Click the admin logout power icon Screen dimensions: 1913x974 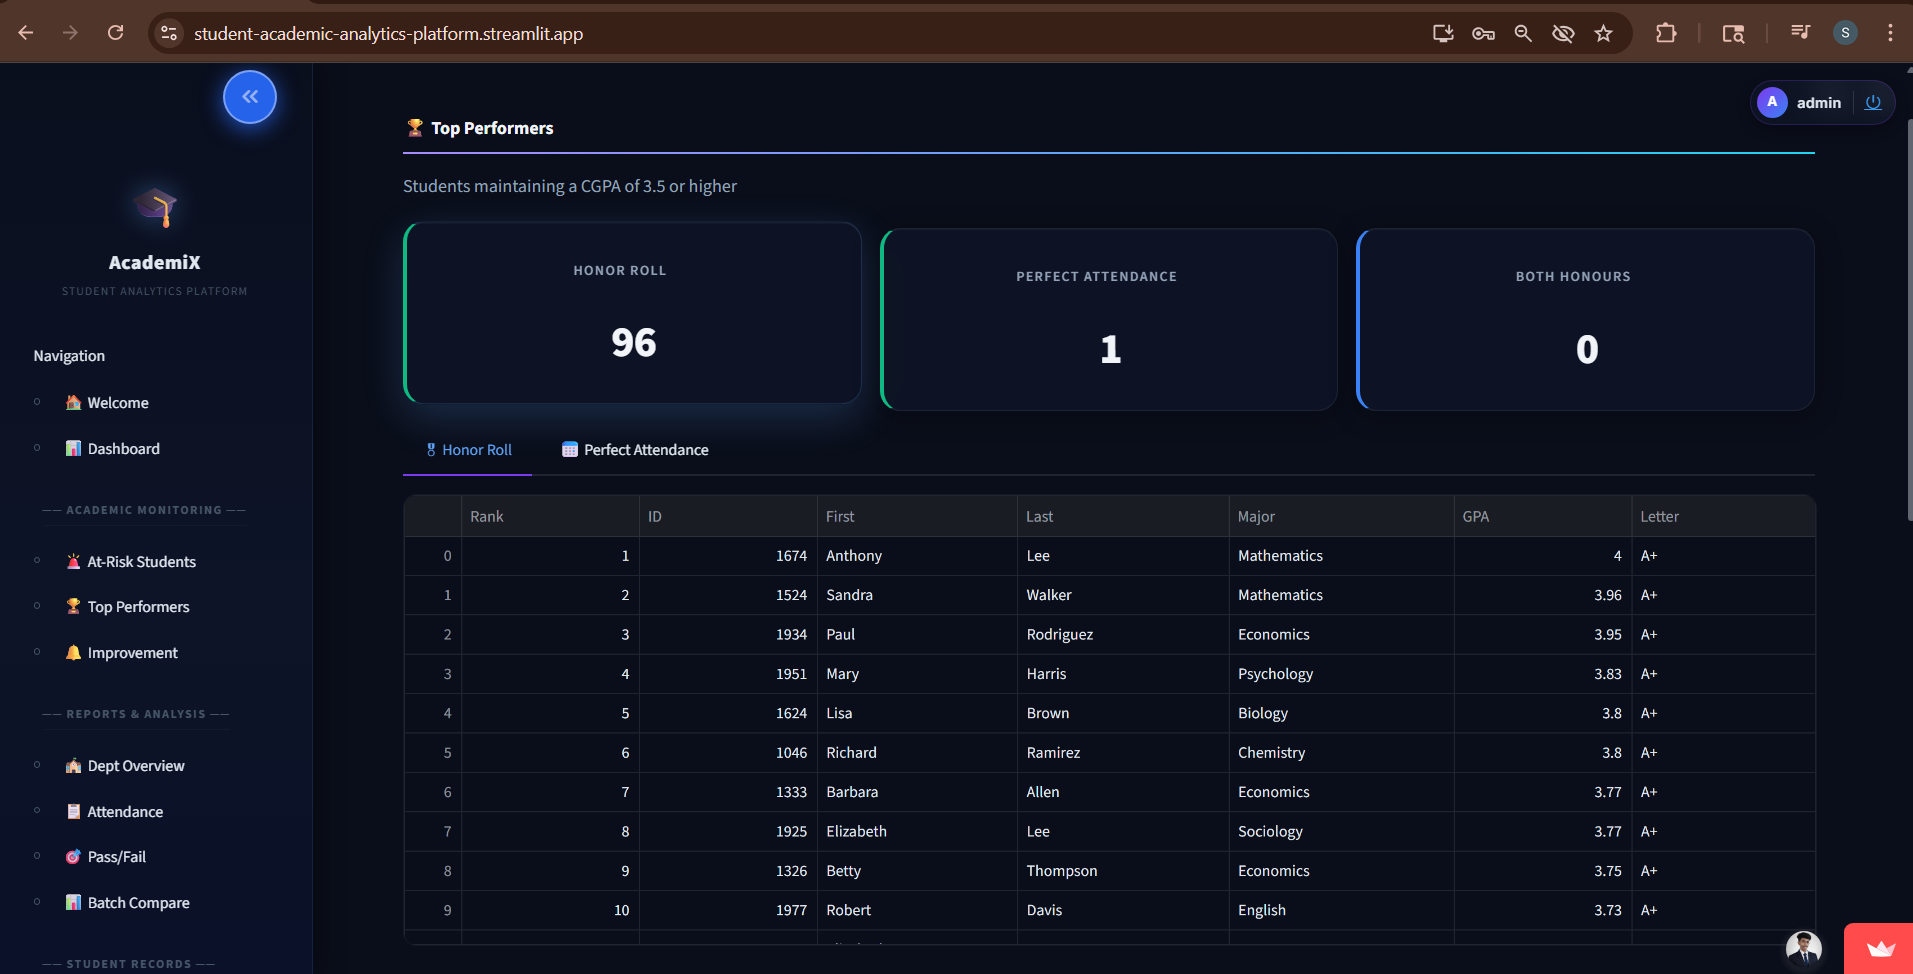1873,102
